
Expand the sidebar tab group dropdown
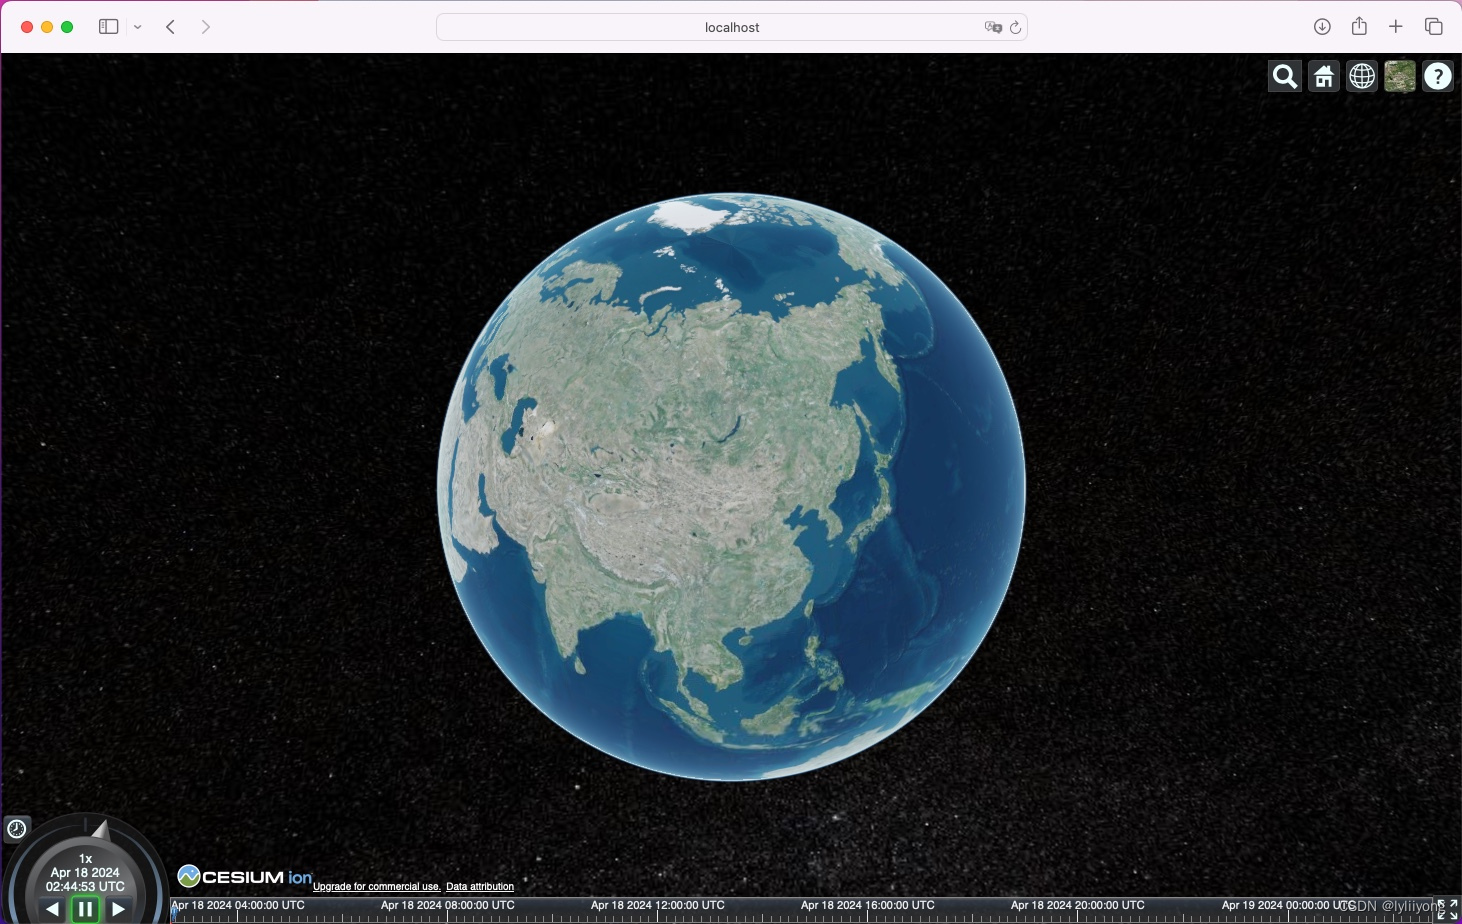coord(138,27)
